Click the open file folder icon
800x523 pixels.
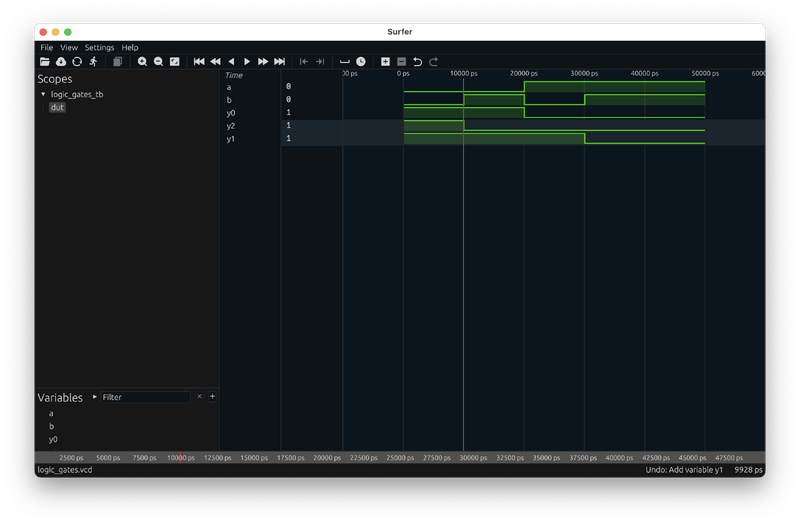coord(45,62)
